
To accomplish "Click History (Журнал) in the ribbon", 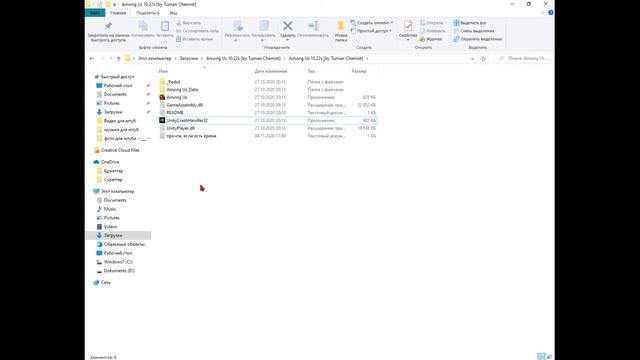I will click(x=431, y=39).
